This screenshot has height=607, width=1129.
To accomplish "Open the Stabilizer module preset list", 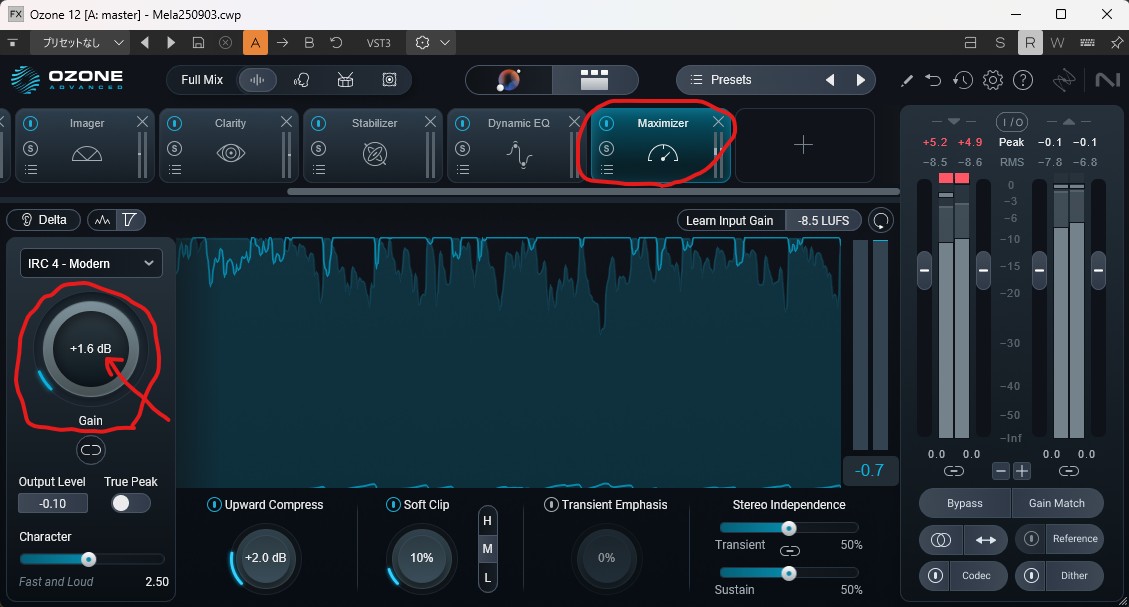I will click(319, 170).
